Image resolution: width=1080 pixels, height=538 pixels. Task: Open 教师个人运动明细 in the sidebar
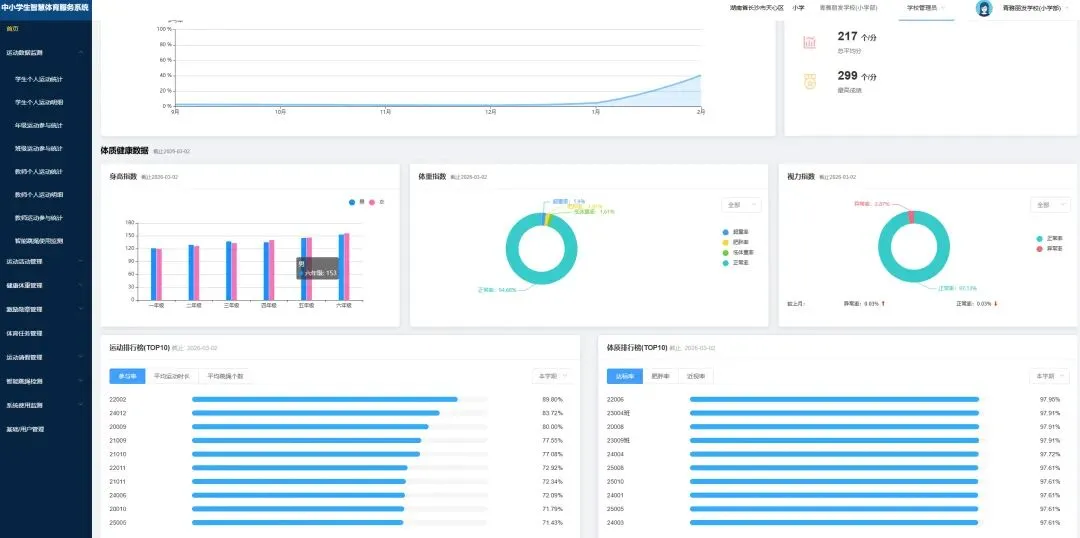(39, 195)
